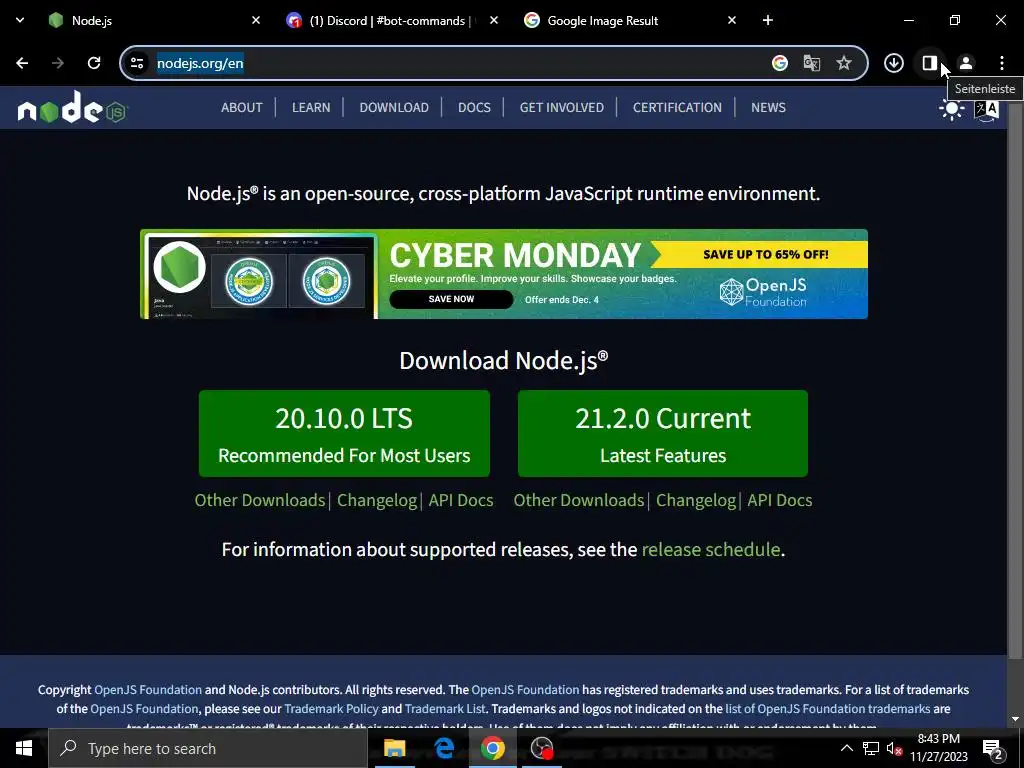Click the page vertical scrollbar
The height and width of the screenshot is (768, 1024).
[x=1016, y=379]
